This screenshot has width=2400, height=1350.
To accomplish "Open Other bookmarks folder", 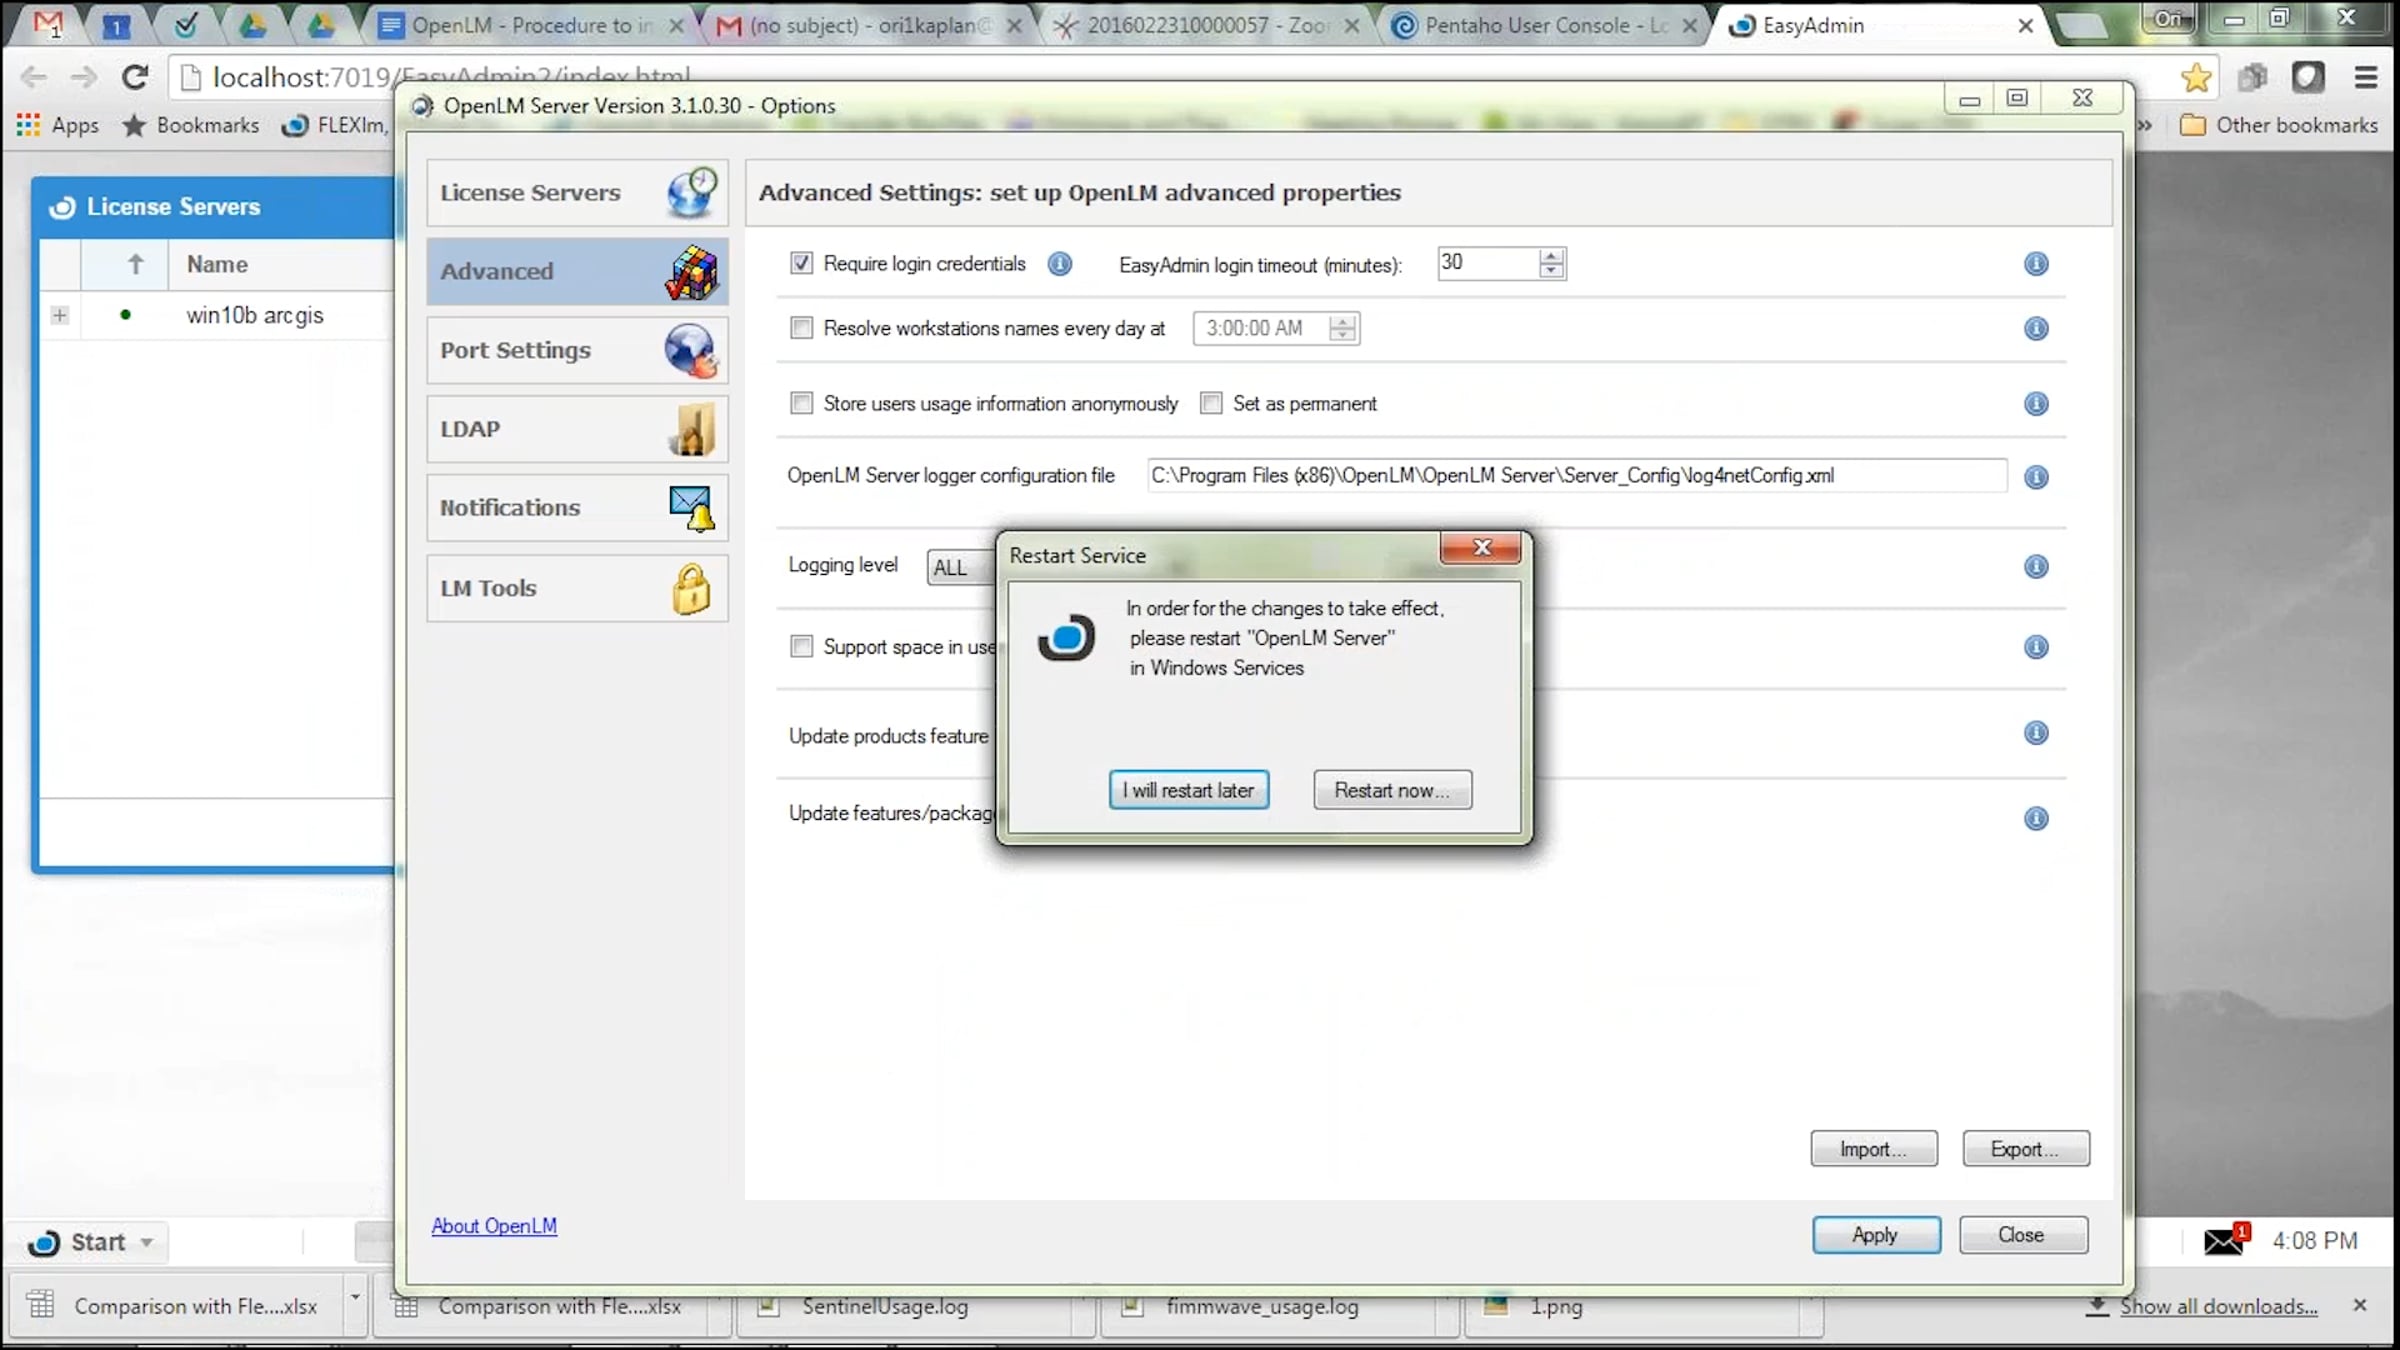I will coord(2279,125).
